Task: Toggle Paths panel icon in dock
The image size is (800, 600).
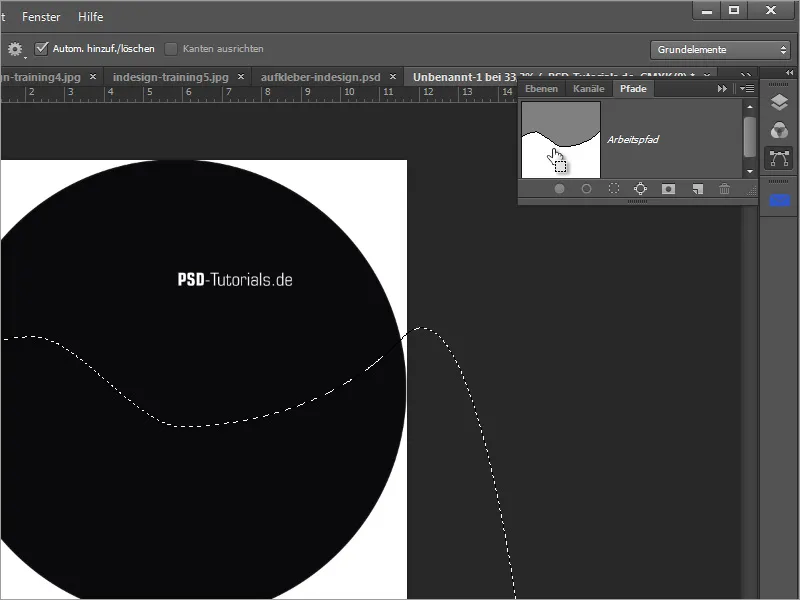Action: point(779,158)
